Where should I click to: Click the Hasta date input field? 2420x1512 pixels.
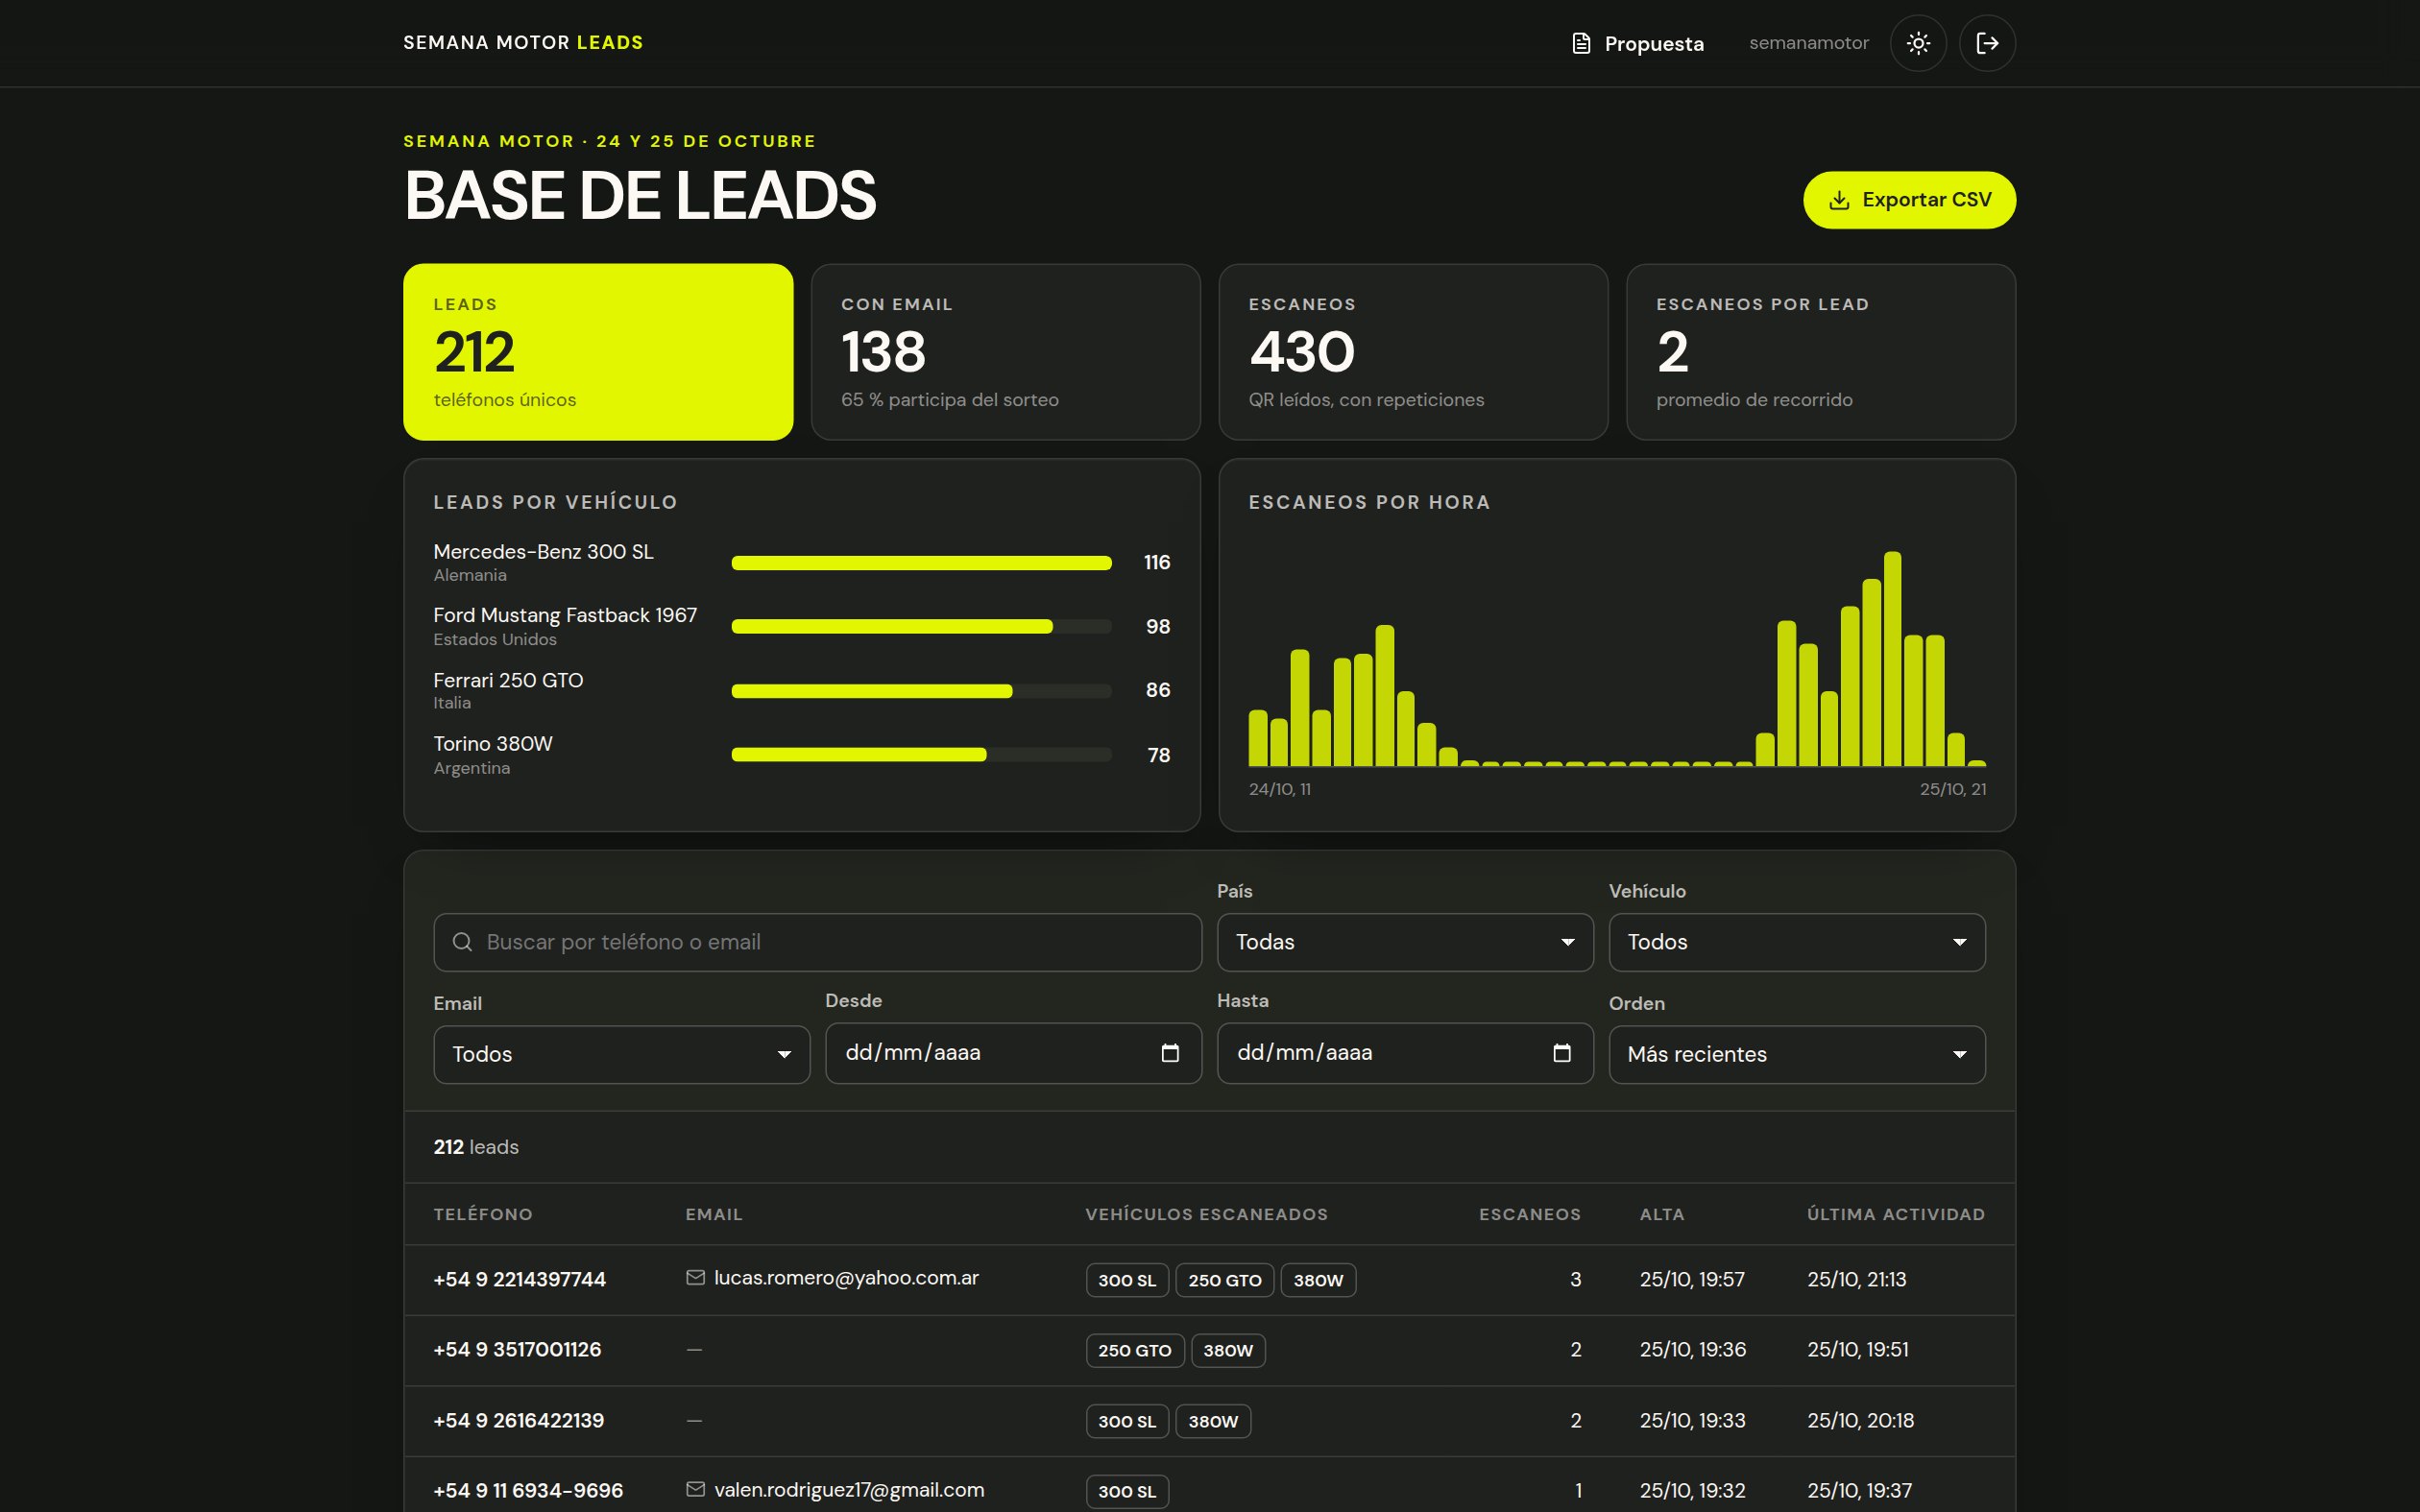(x=1405, y=1053)
